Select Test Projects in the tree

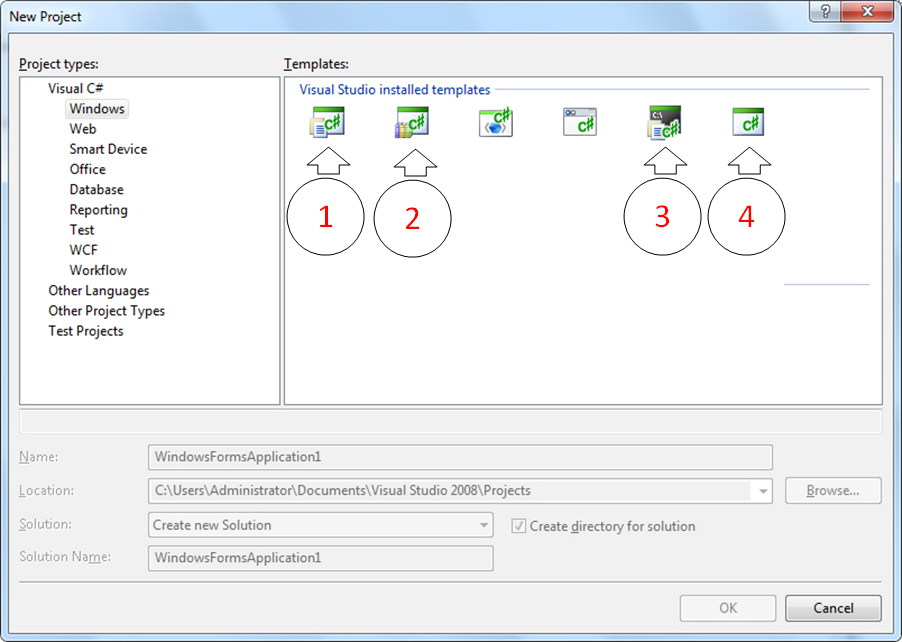[x=86, y=331]
